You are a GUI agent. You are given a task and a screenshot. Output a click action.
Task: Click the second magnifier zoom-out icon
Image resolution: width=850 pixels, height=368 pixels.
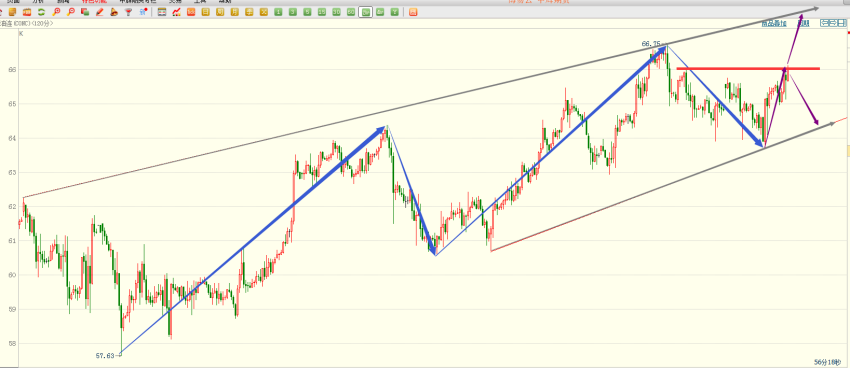point(70,12)
